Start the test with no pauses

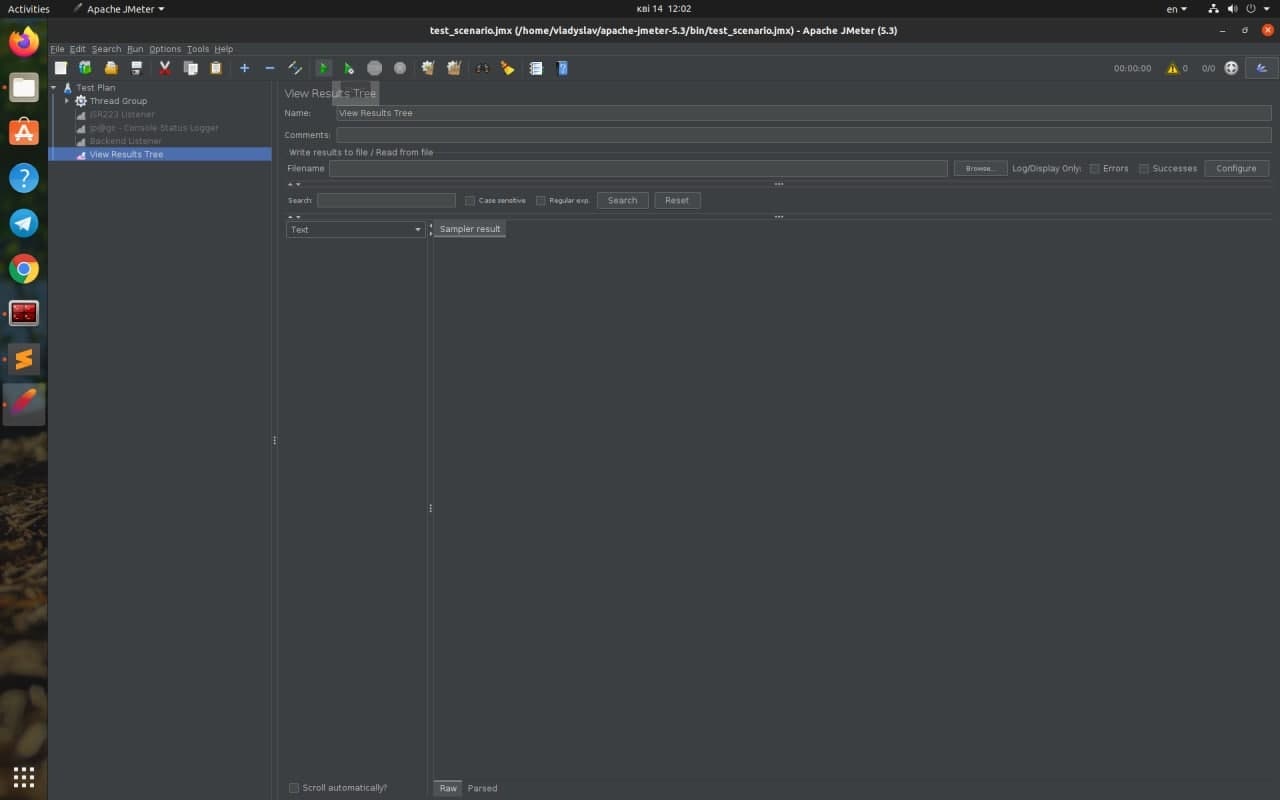tap(349, 68)
